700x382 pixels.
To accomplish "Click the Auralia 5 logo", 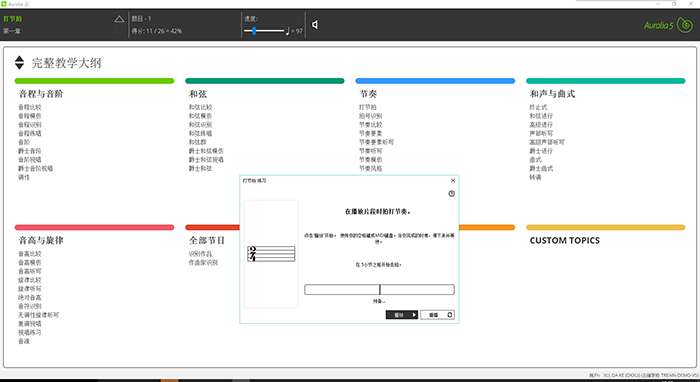I will pyautogui.click(x=668, y=25).
